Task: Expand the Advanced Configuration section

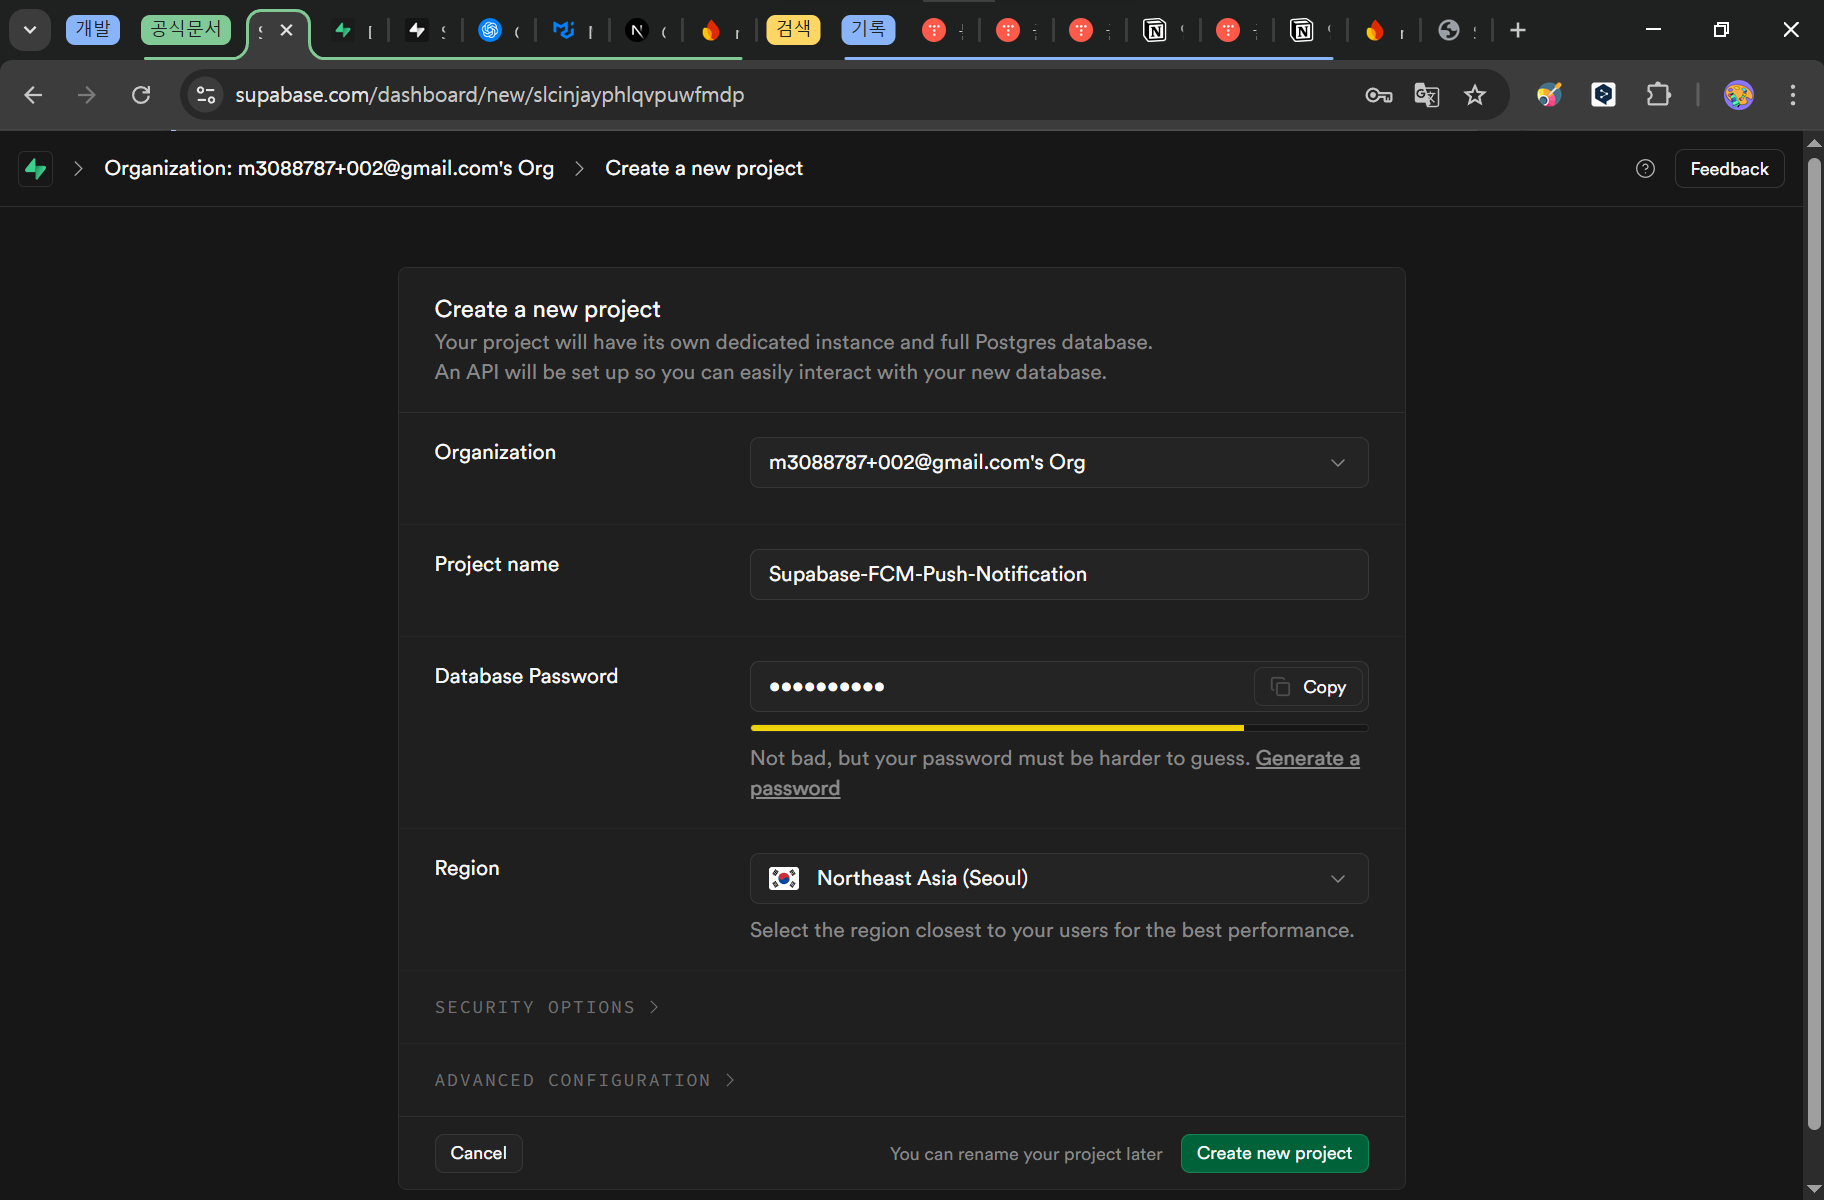Action: pos(585,1080)
